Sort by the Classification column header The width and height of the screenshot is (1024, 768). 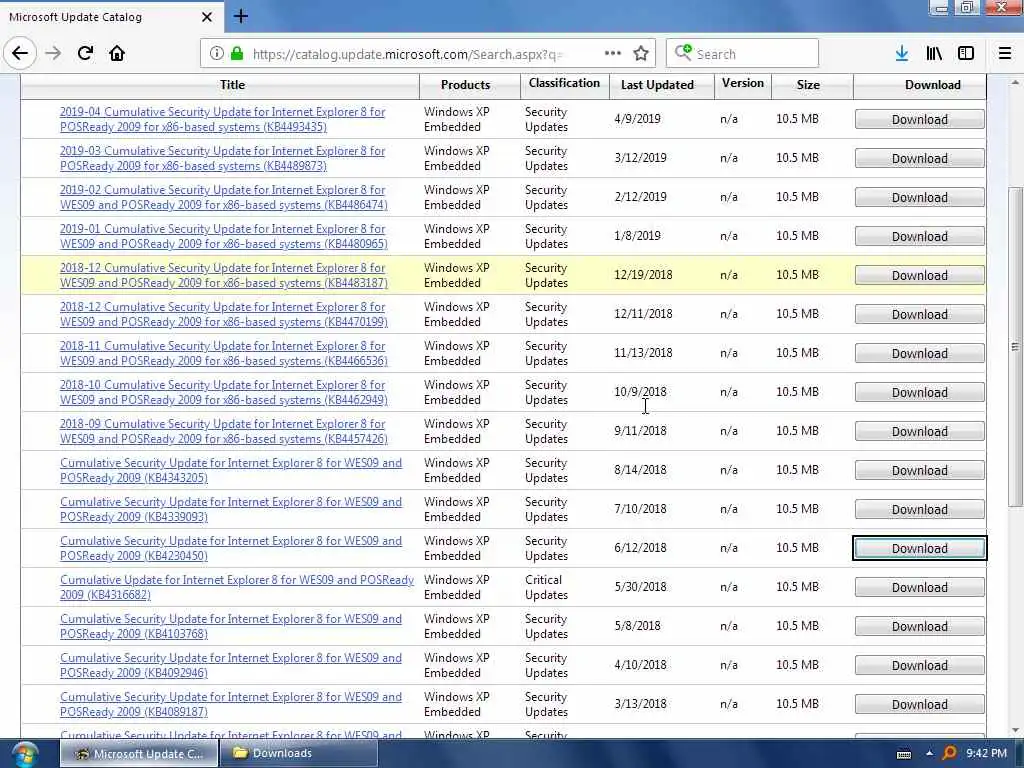[x=564, y=83]
